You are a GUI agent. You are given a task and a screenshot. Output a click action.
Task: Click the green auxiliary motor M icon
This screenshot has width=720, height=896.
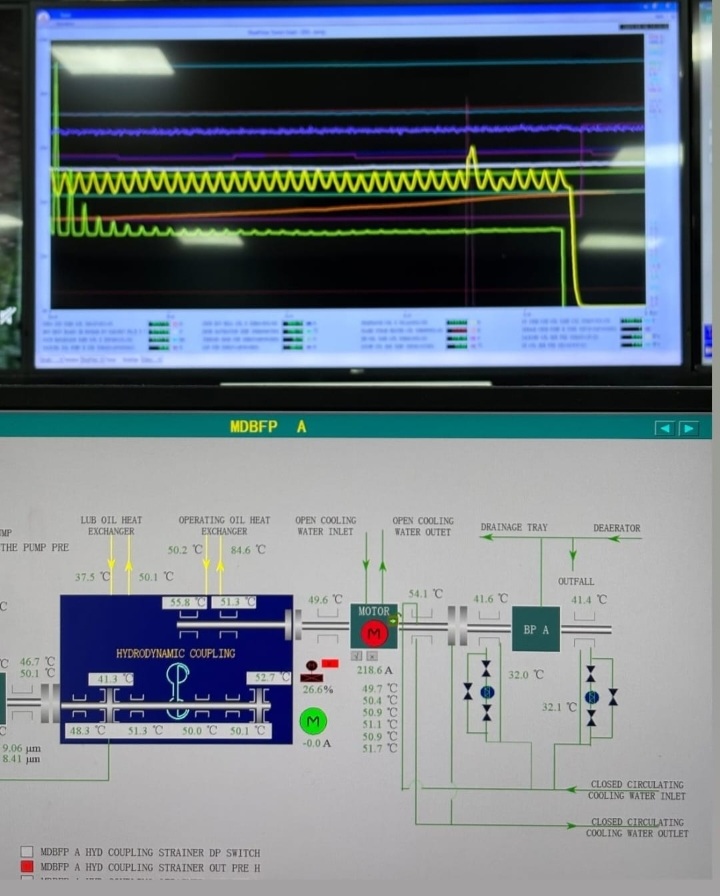click(313, 720)
